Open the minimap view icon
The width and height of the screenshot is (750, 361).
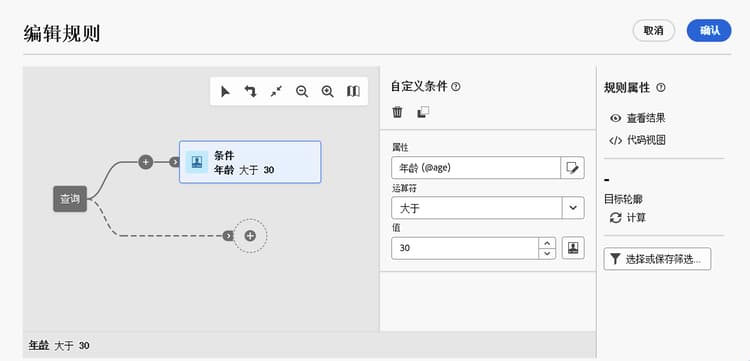[353, 91]
